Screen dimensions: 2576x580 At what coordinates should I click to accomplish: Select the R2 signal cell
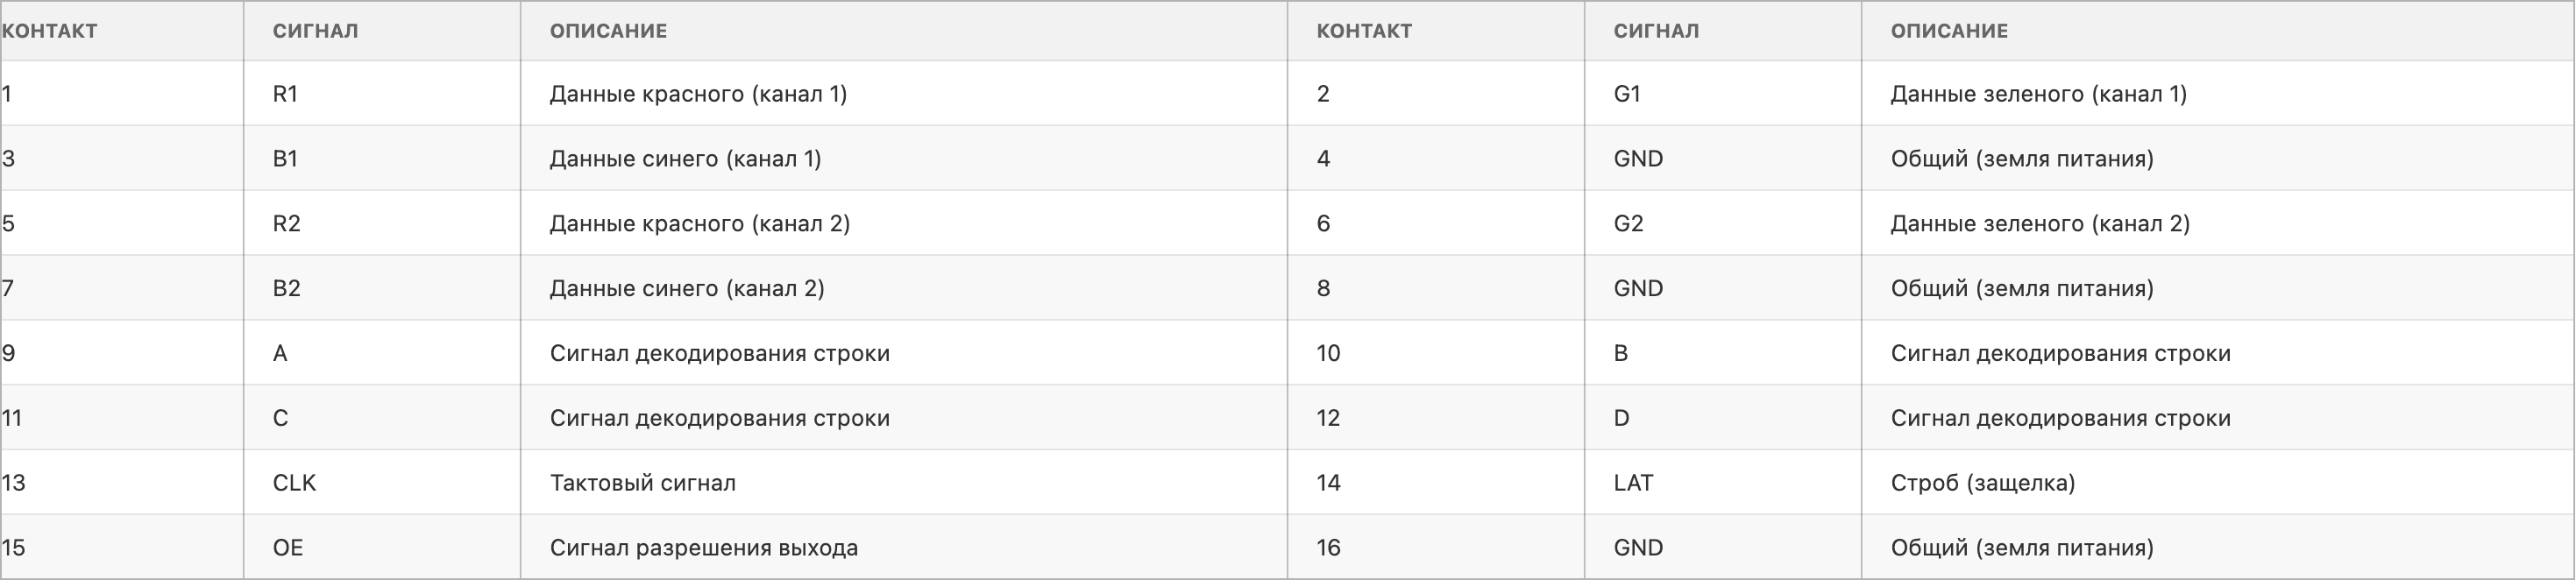coord(287,224)
